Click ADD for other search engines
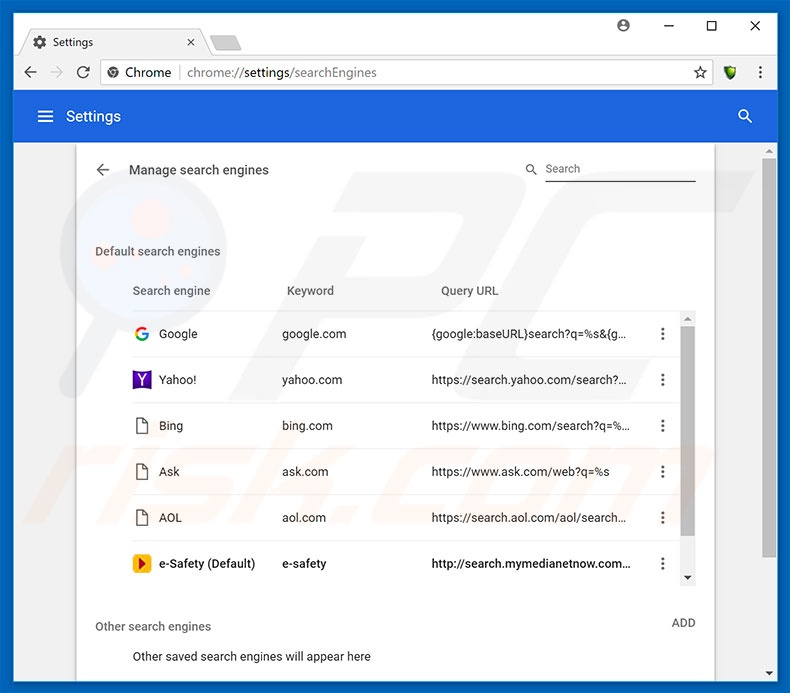The image size is (790, 693). click(683, 623)
